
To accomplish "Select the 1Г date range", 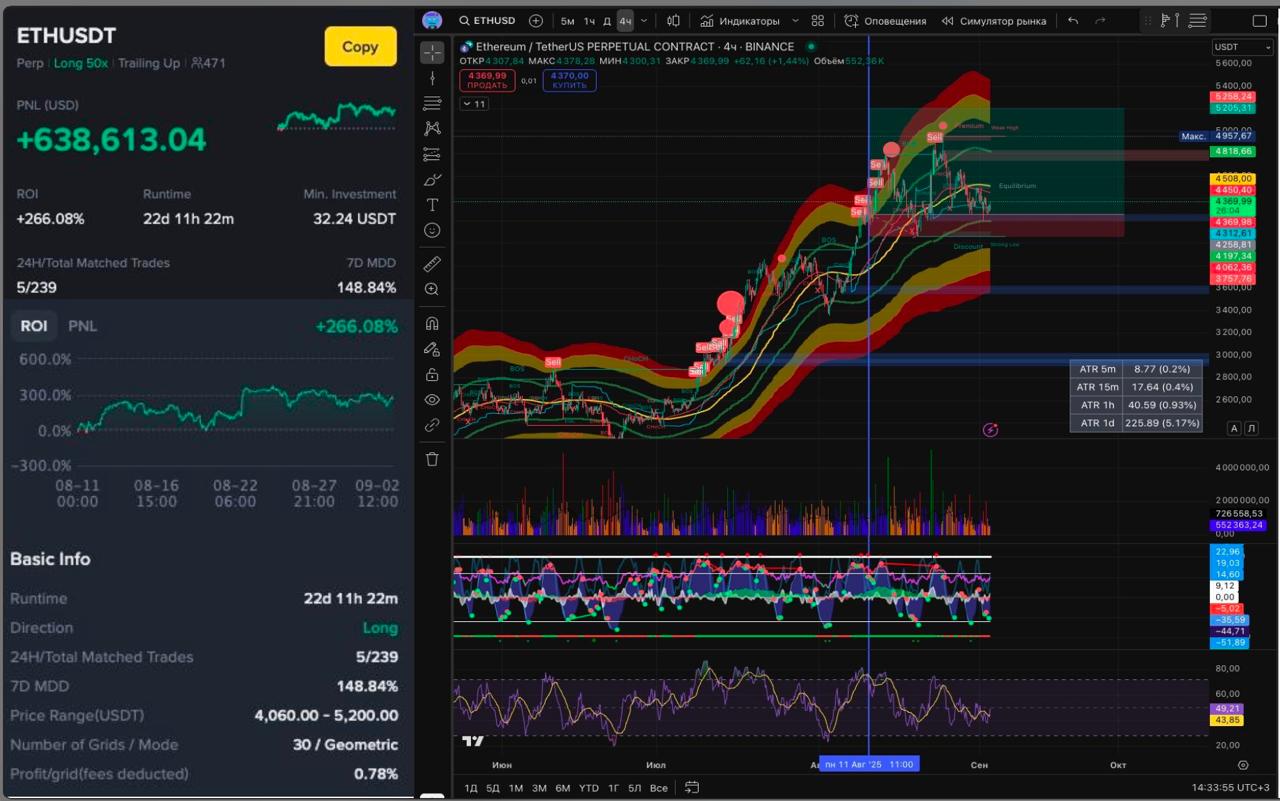I will tap(614, 788).
